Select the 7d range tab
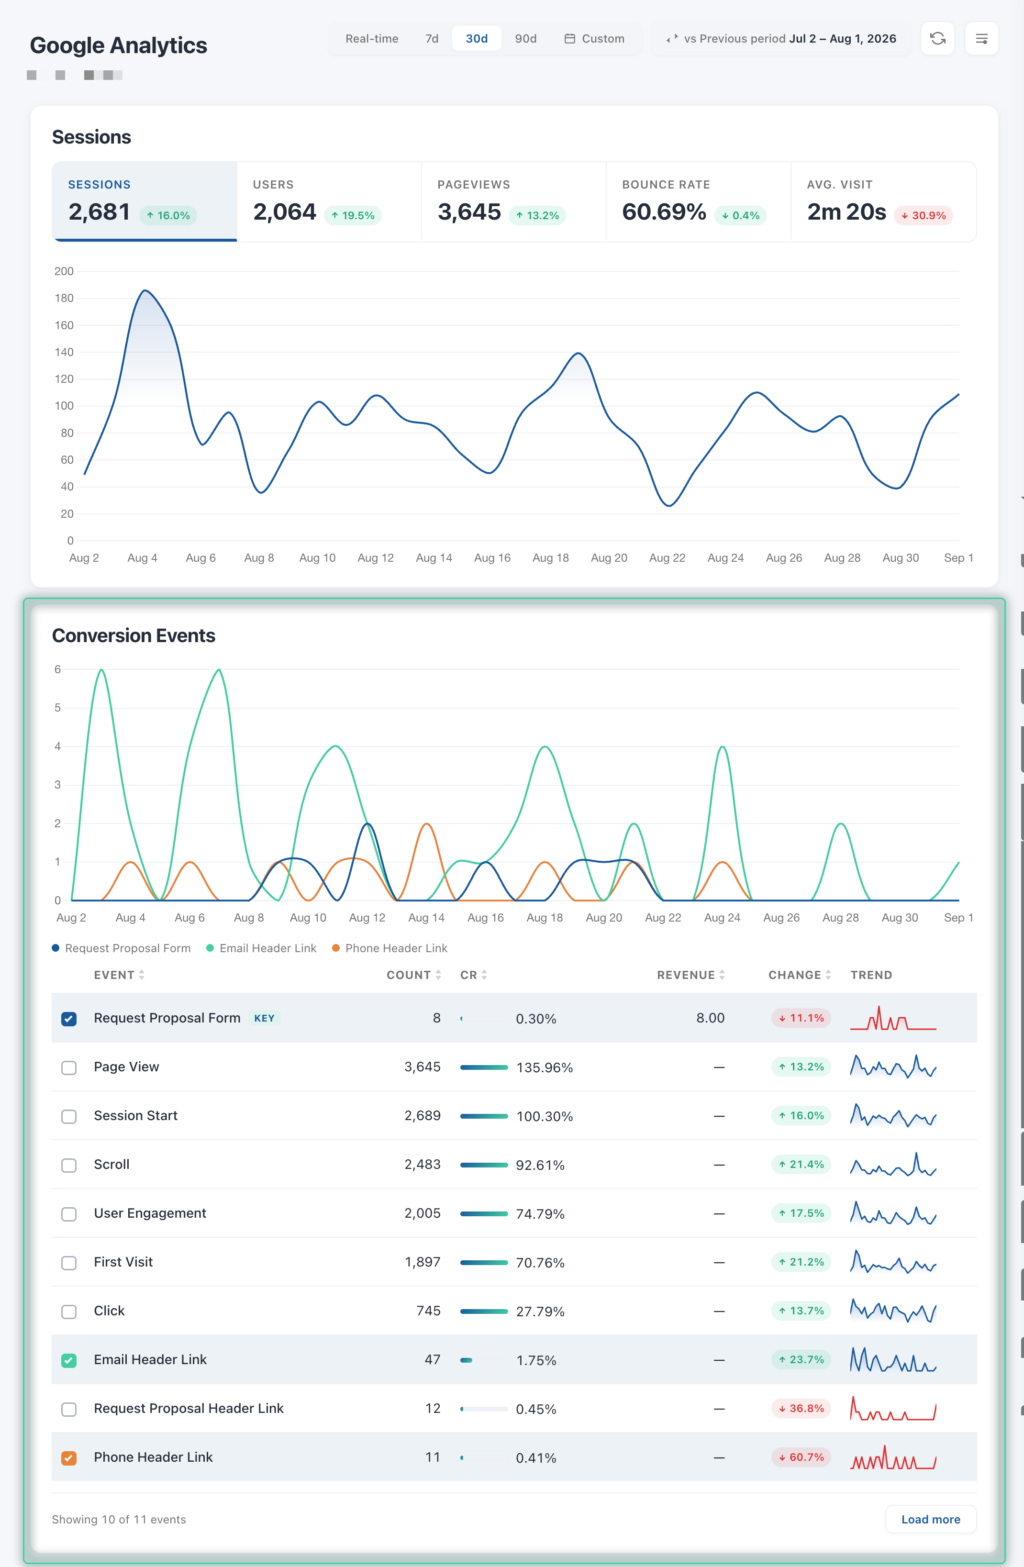1024x1567 pixels. (432, 39)
